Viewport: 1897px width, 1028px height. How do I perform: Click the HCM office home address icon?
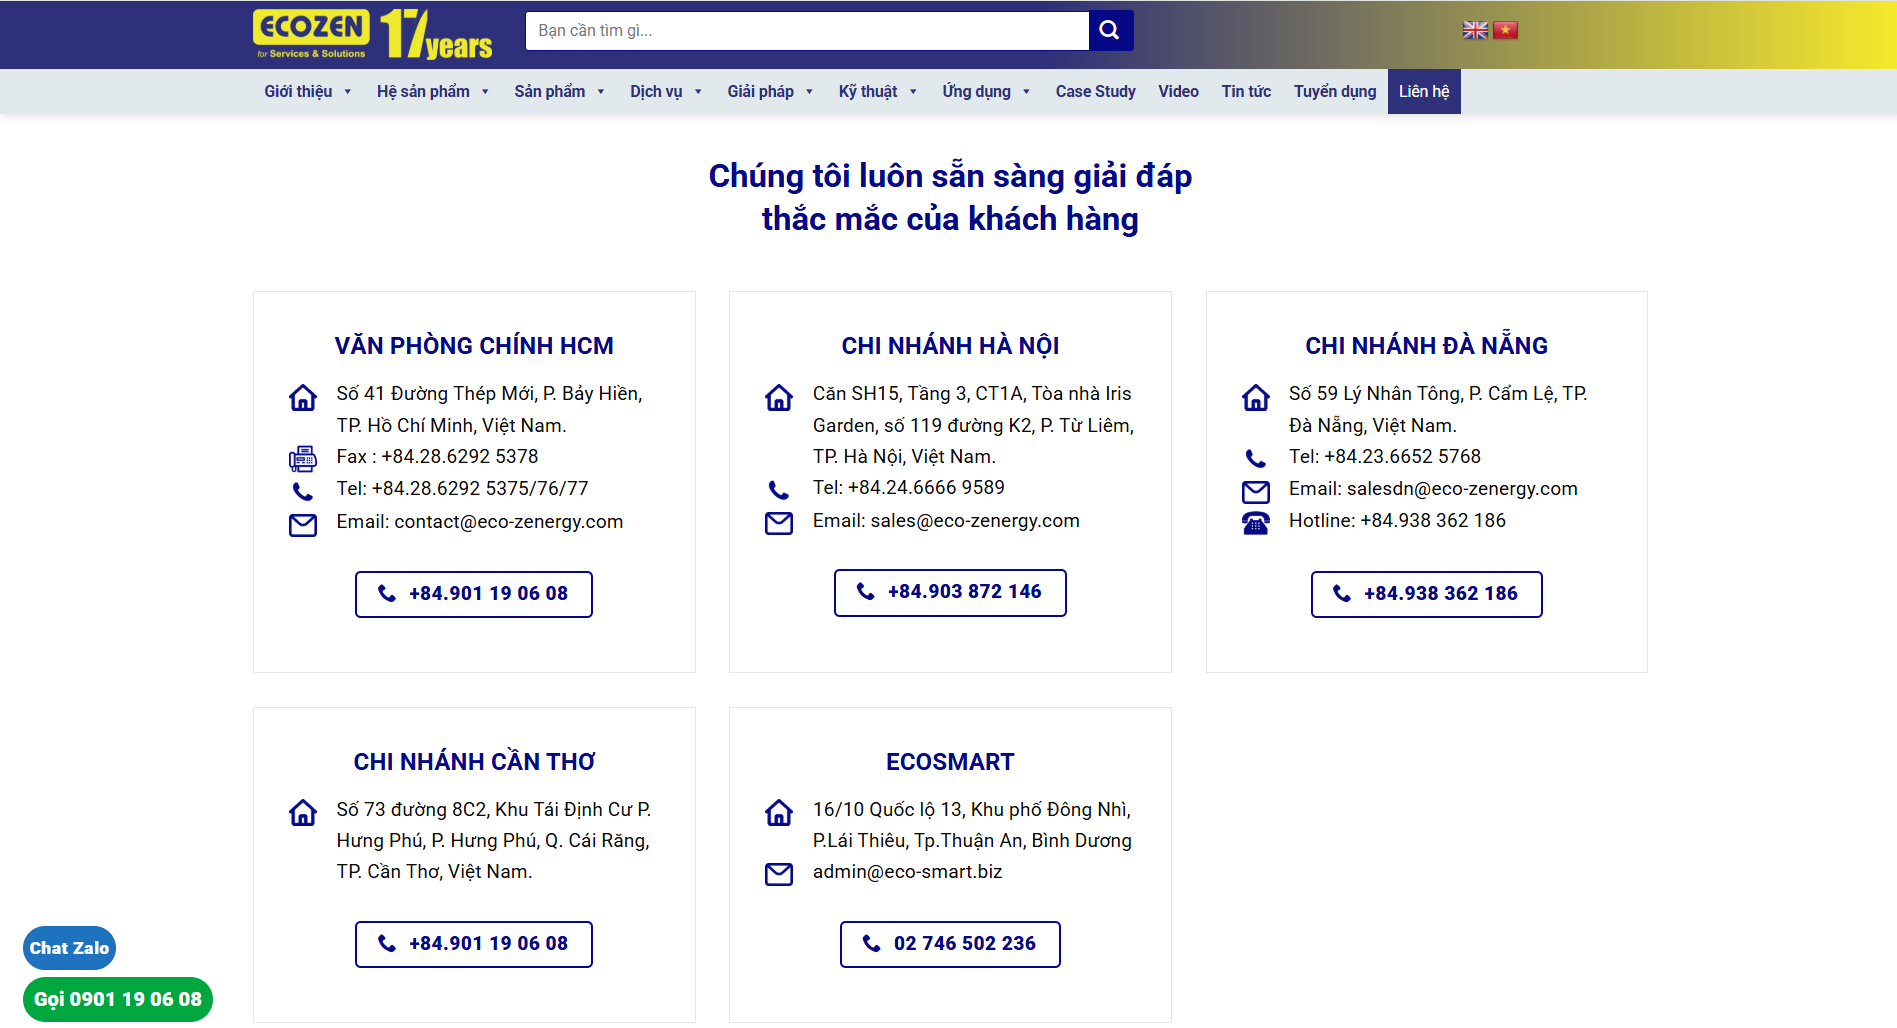[303, 398]
